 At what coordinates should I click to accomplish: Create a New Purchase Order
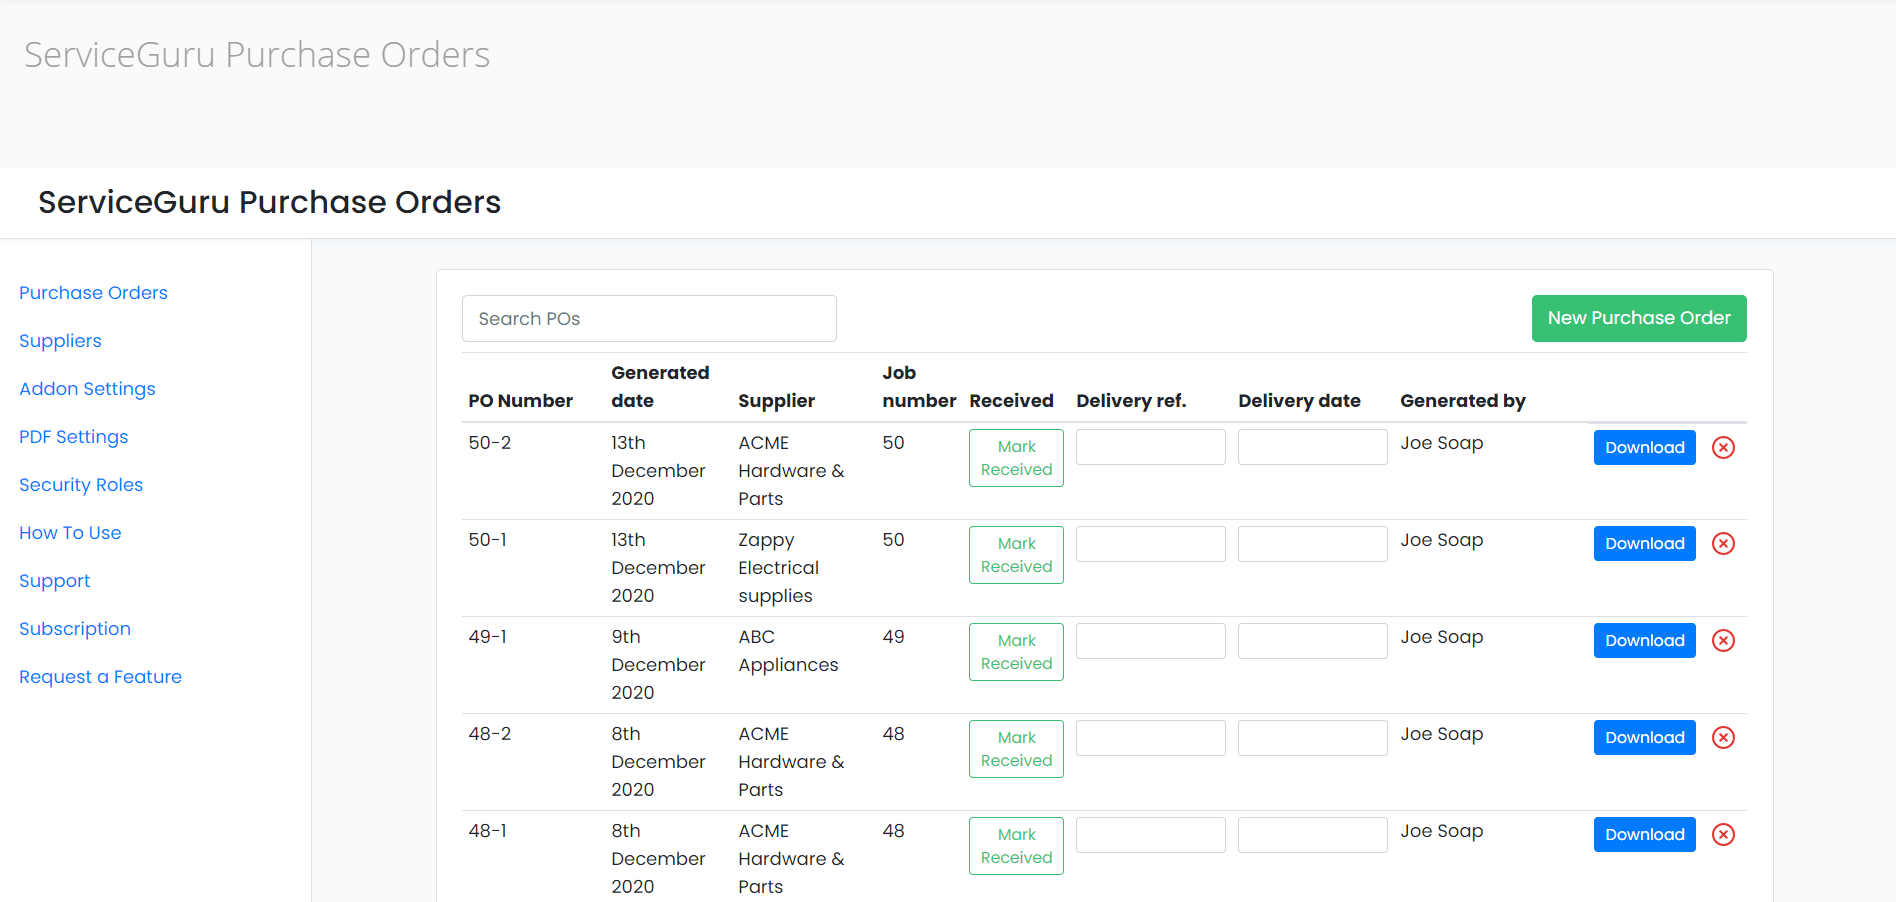click(x=1639, y=318)
